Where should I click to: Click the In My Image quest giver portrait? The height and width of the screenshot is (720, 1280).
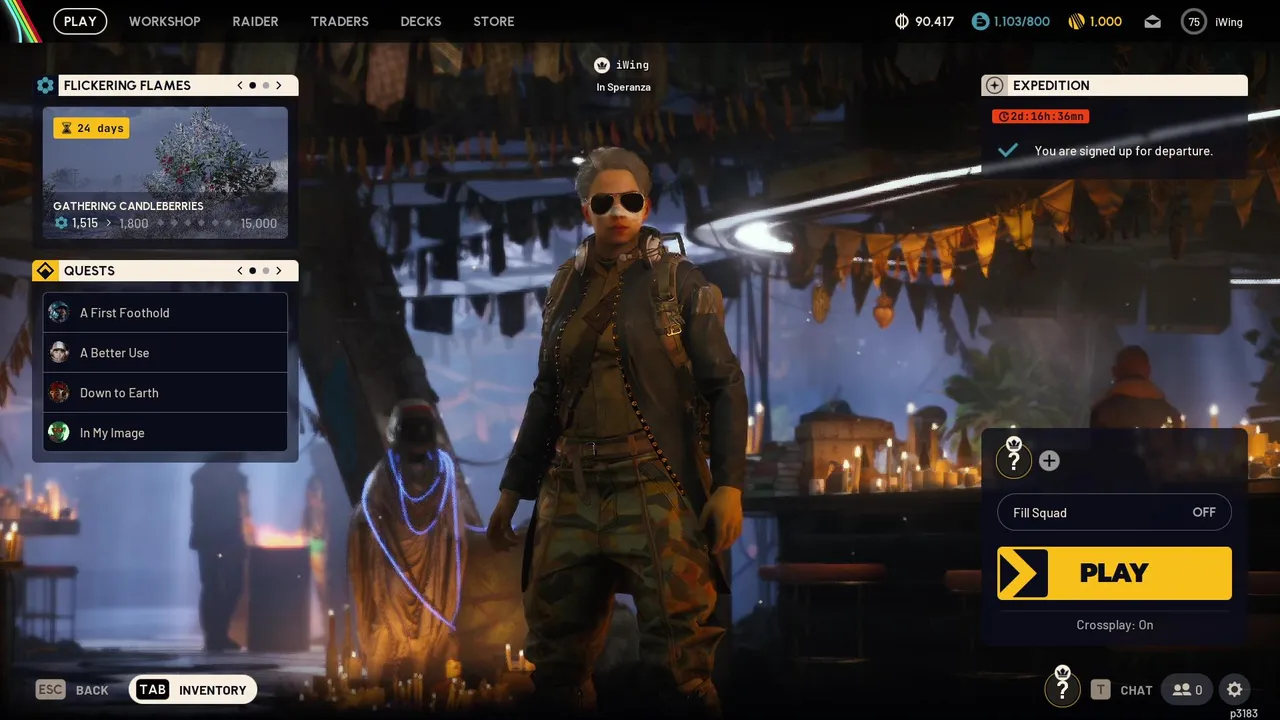click(59, 432)
